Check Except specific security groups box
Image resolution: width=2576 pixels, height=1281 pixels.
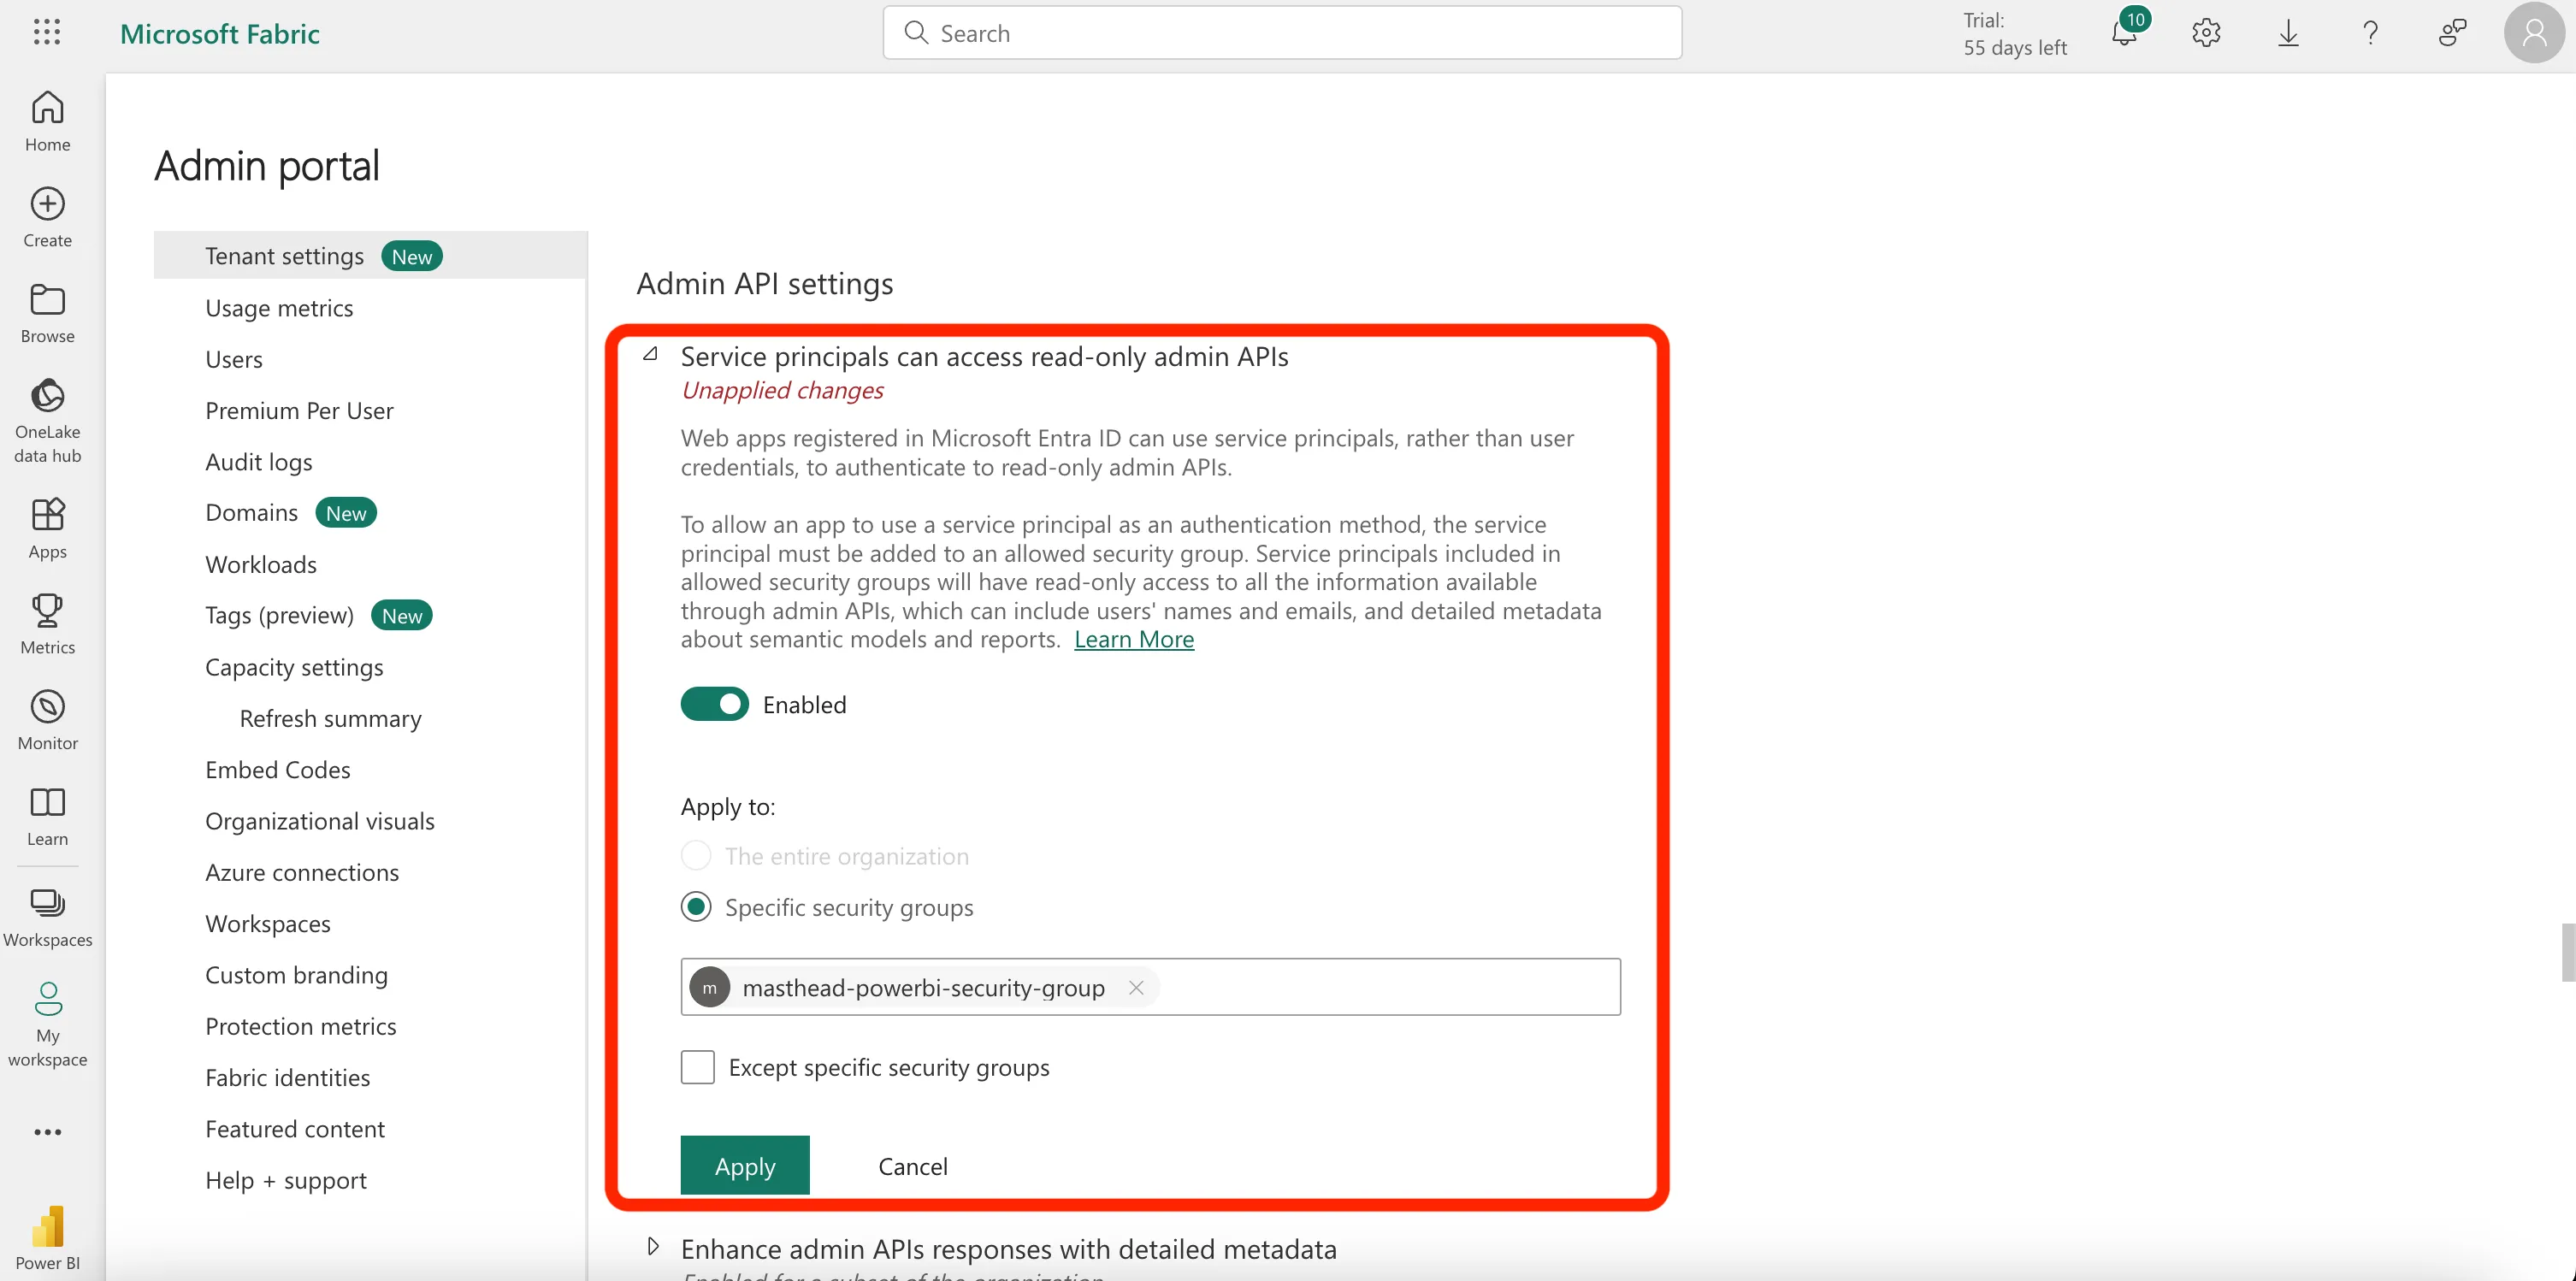coord(698,1067)
